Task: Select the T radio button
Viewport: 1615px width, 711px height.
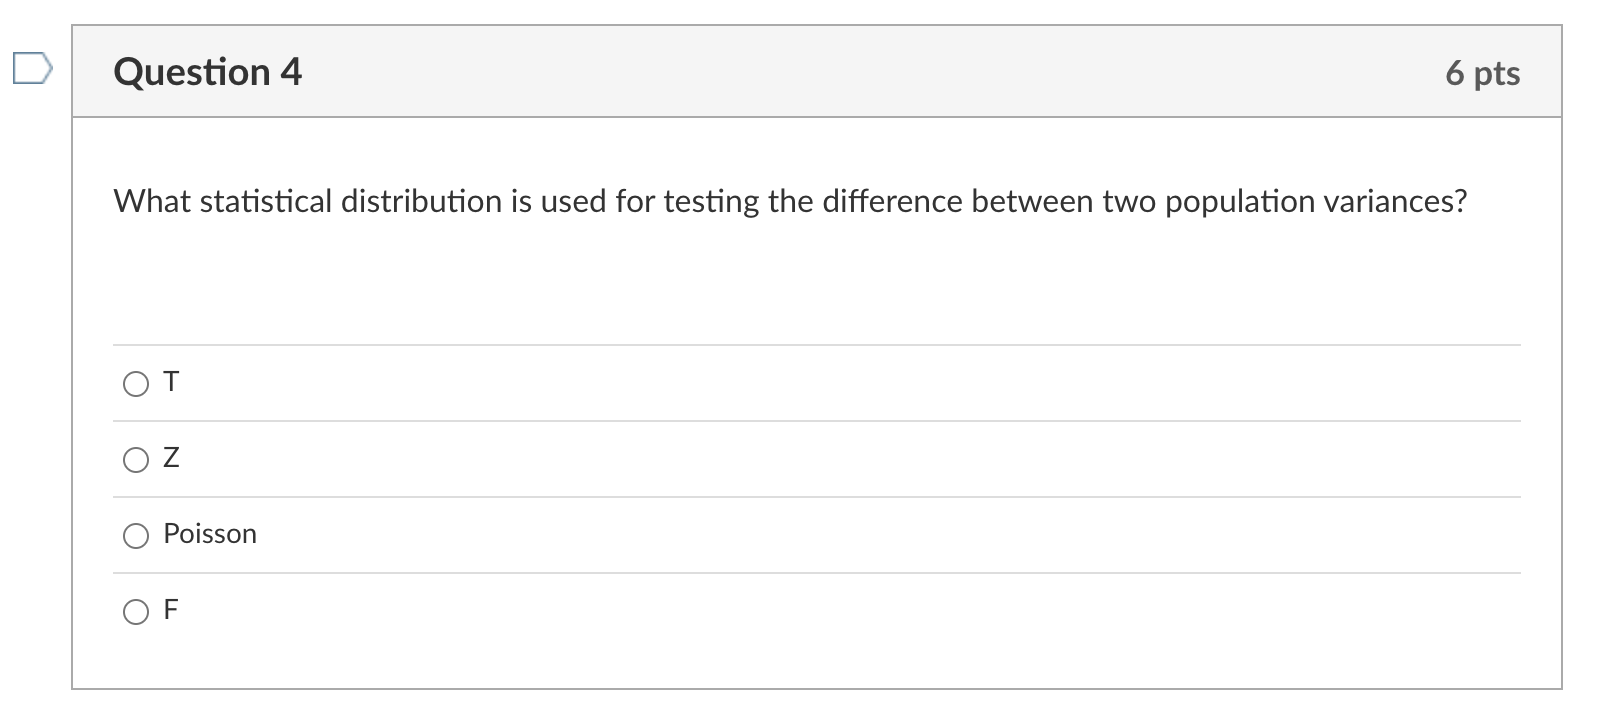Action: pyautogui.click(x=135, y=384)
